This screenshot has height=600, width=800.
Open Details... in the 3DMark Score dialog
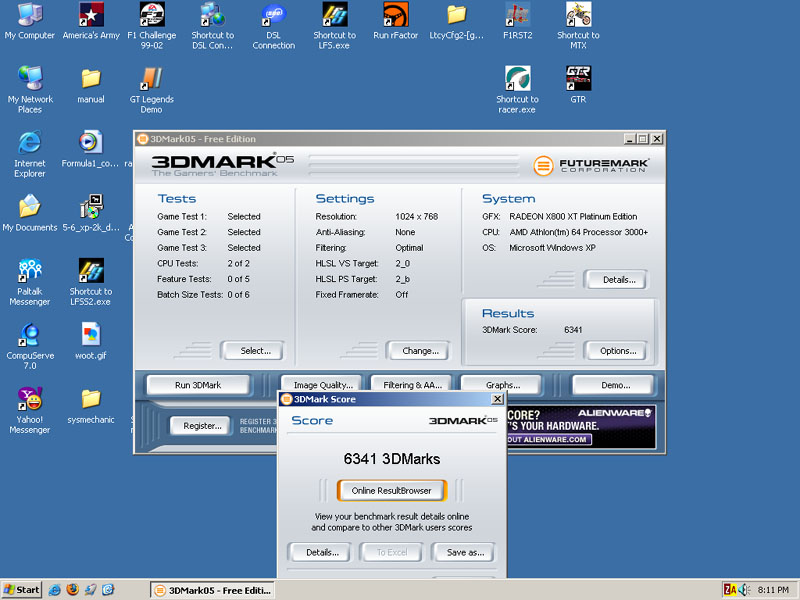tap(320, 553)
